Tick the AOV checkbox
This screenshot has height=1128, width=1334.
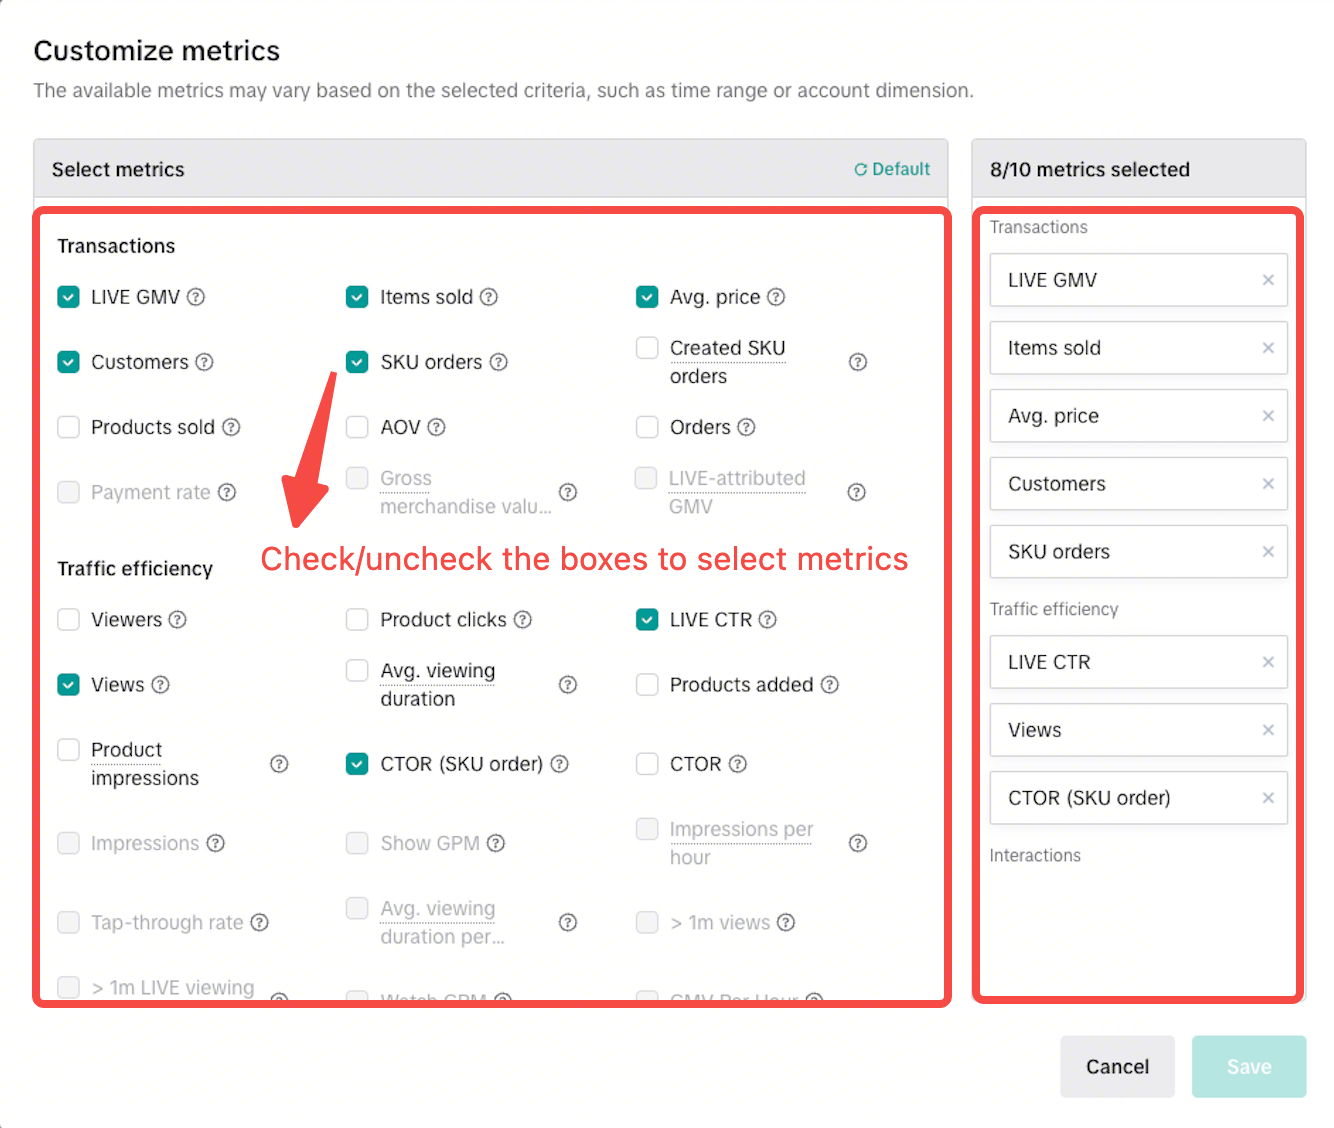[x=357, y=427]
